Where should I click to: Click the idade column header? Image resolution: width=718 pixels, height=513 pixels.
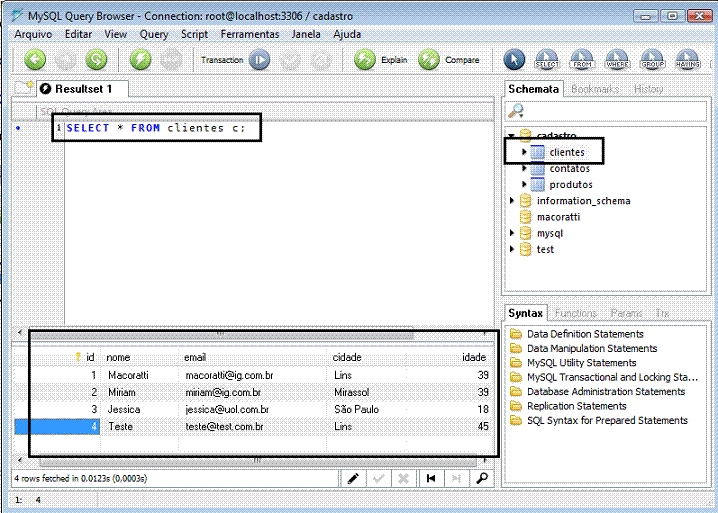coord(448,357)
